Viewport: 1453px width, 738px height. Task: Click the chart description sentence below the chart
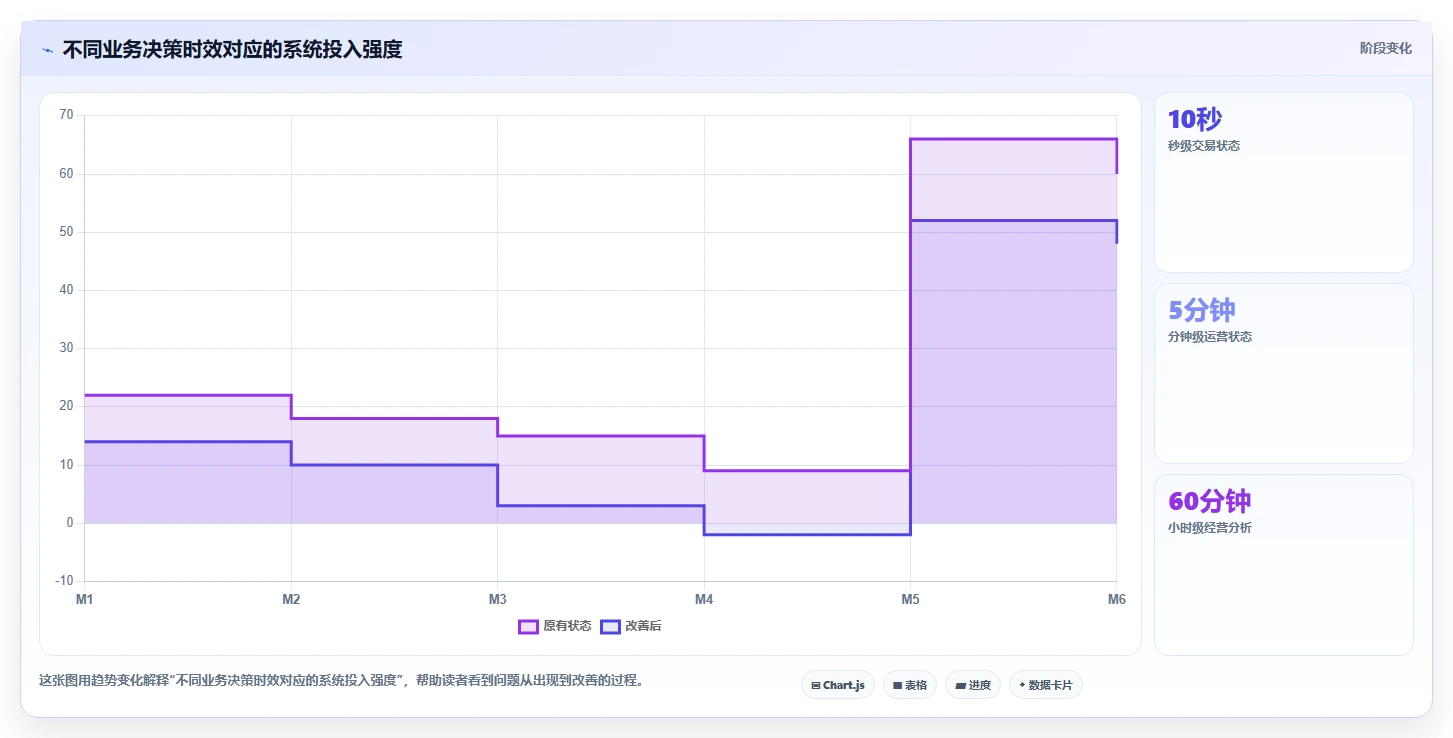click(x=343, y=681)
